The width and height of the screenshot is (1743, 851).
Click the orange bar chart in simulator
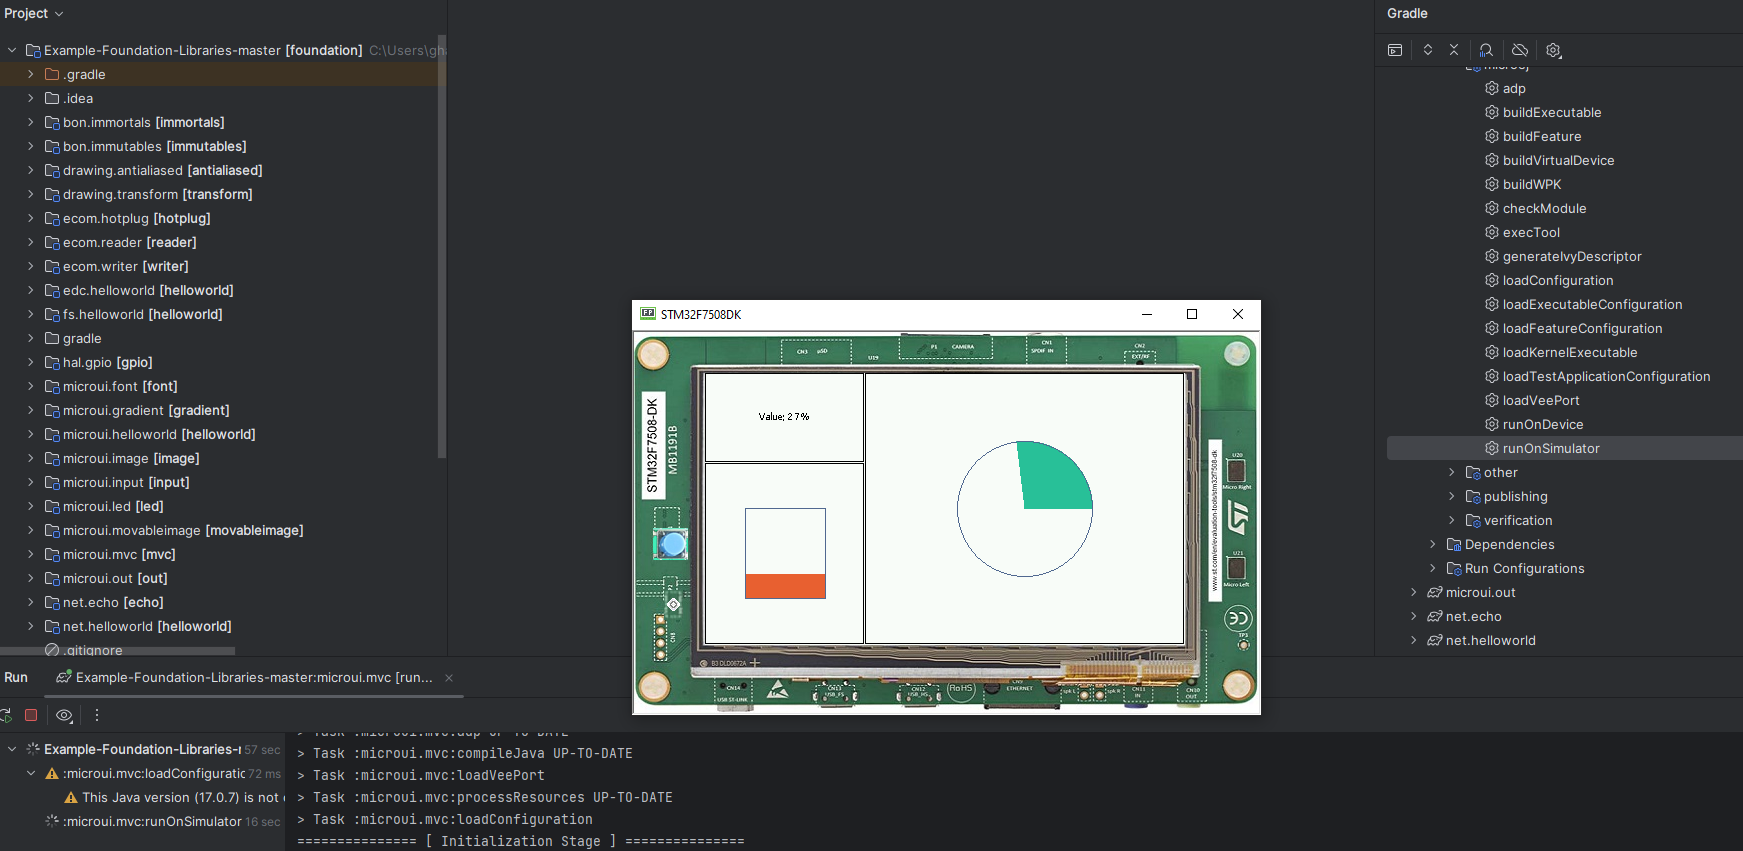point(785,586)
